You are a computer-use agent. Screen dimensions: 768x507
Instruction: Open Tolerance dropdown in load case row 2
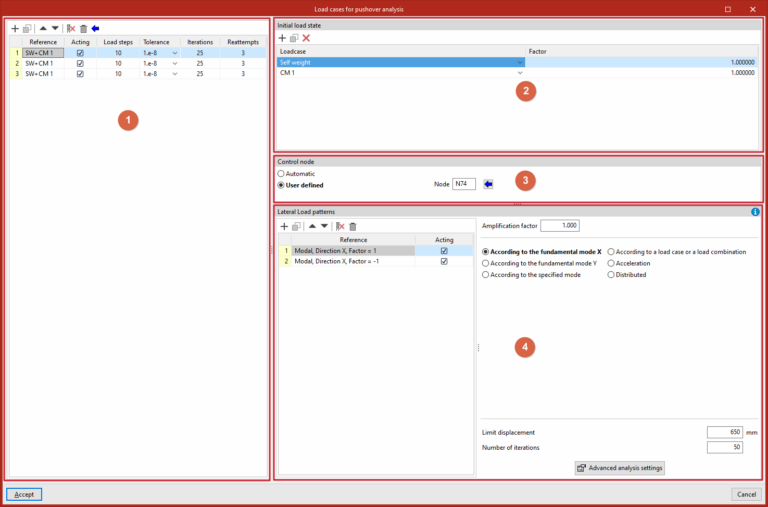175,63
